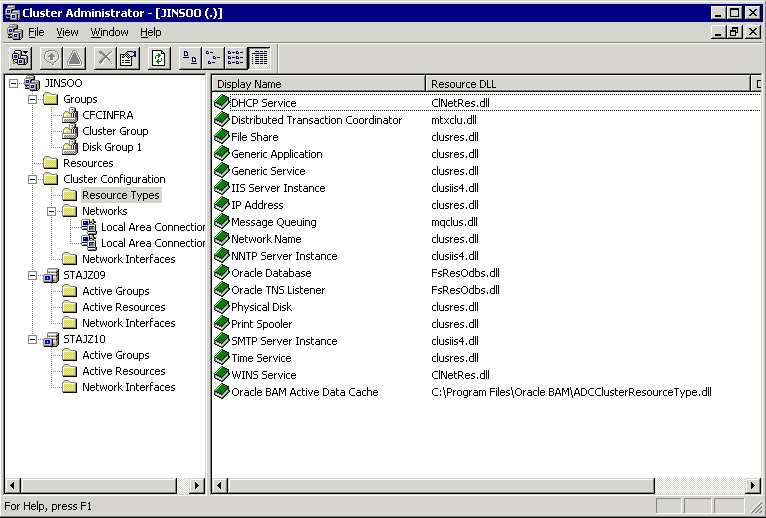
Task: Click the Bring Online toolbar icon
Action: [x=51, y=58]
